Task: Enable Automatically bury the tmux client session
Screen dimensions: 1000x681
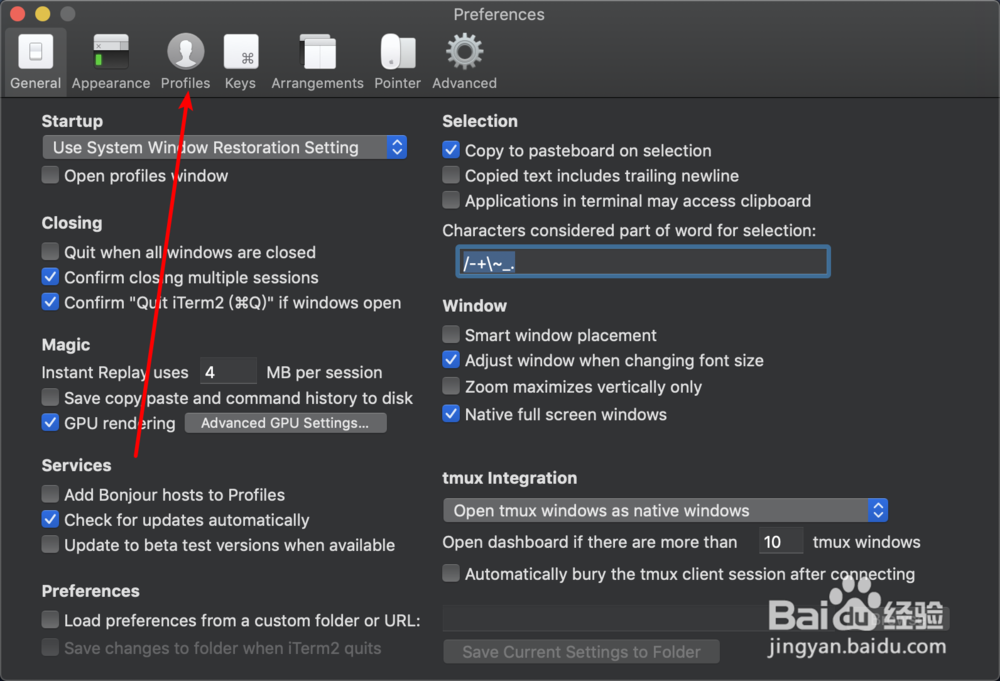Action: [451, 573]
